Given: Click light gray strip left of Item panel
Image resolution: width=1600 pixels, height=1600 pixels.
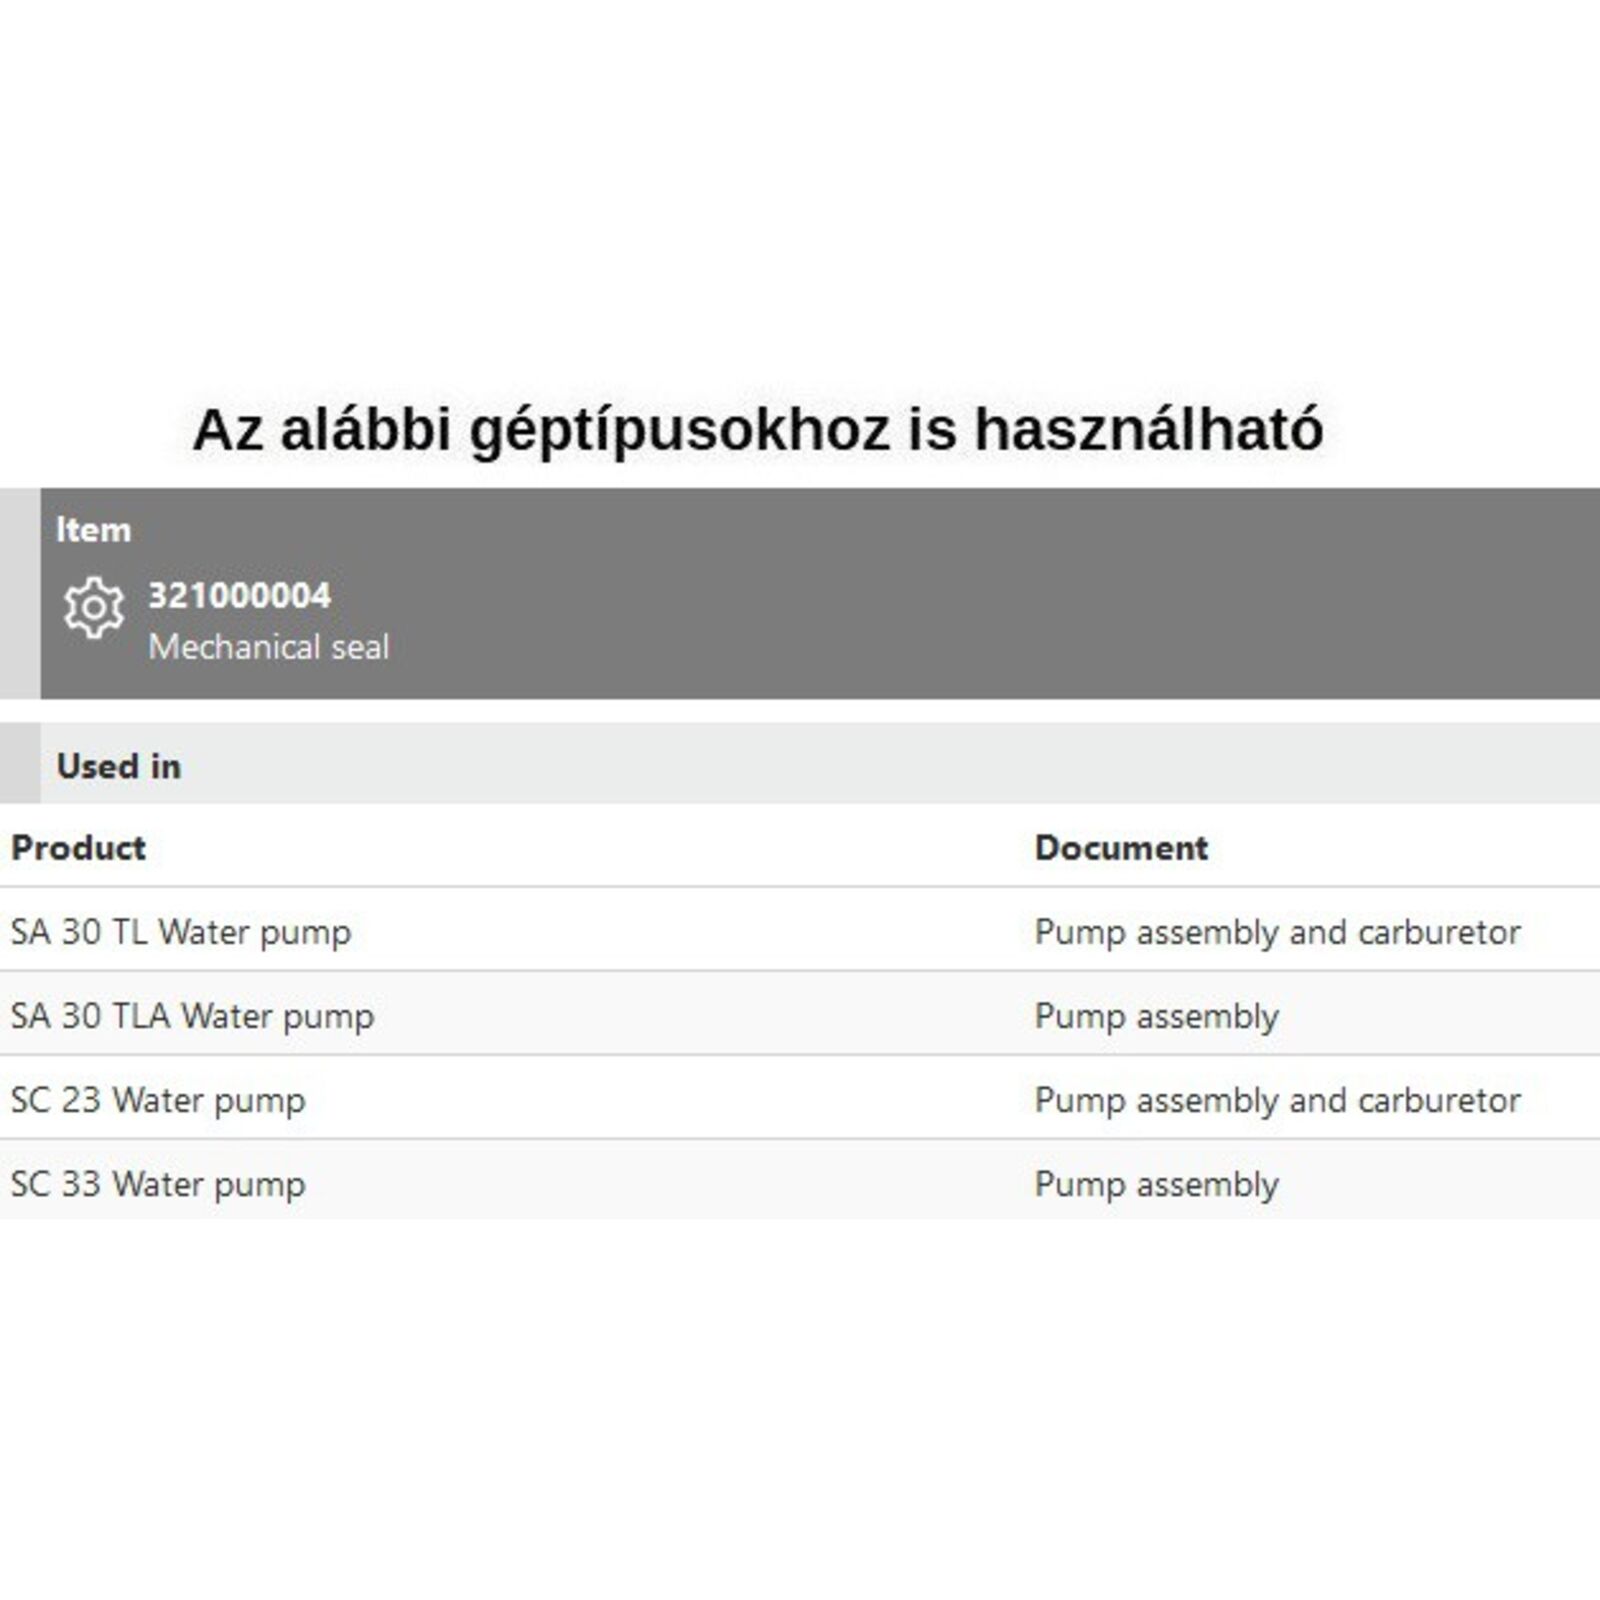Looking at the screenshot, I should click(19, 593).
